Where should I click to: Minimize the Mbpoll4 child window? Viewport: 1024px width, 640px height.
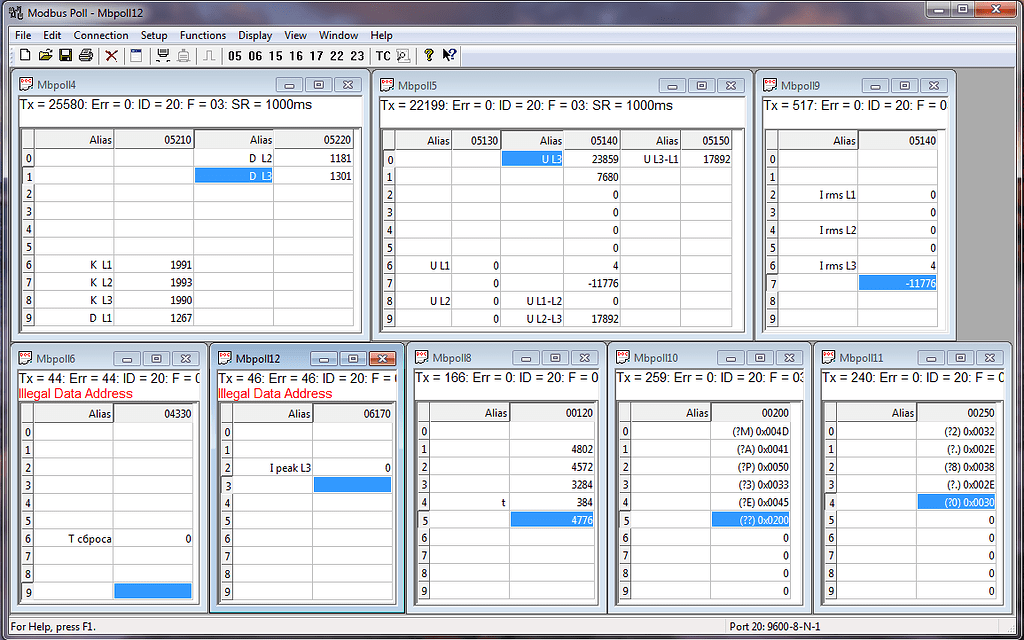(290, 85)
